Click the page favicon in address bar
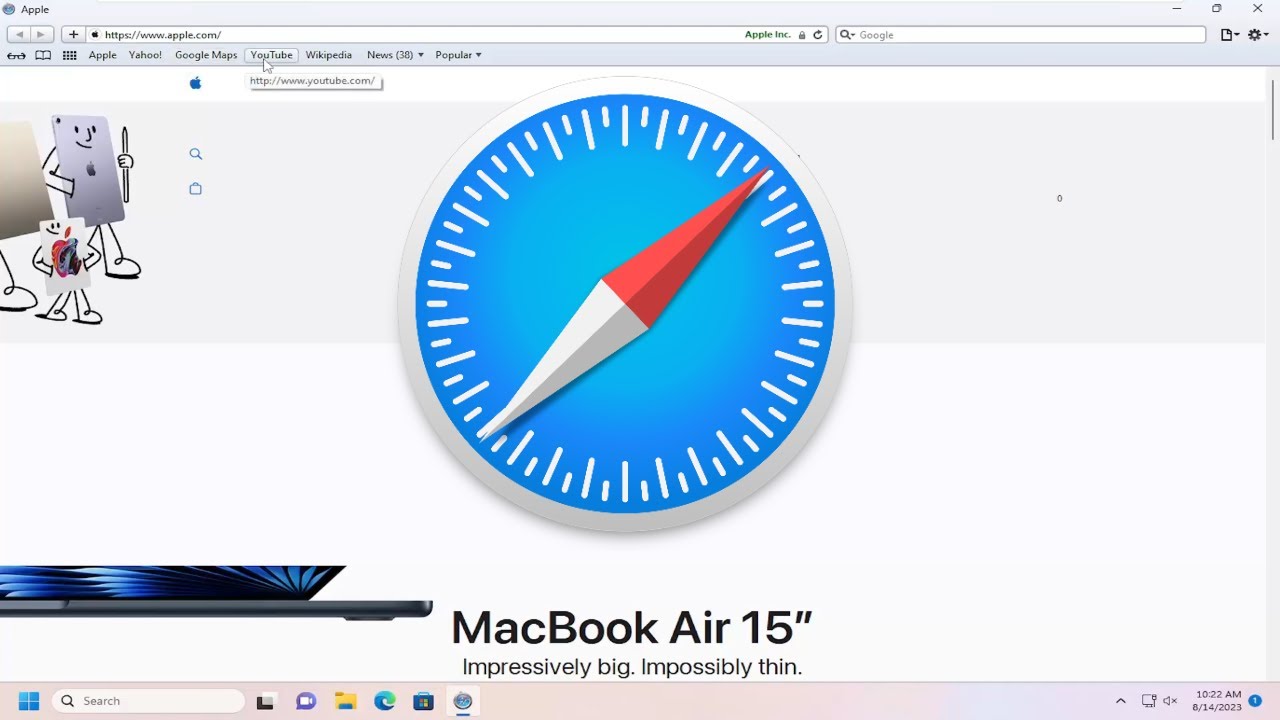Viewport: 1280px width, 720px height. [95, 35]
